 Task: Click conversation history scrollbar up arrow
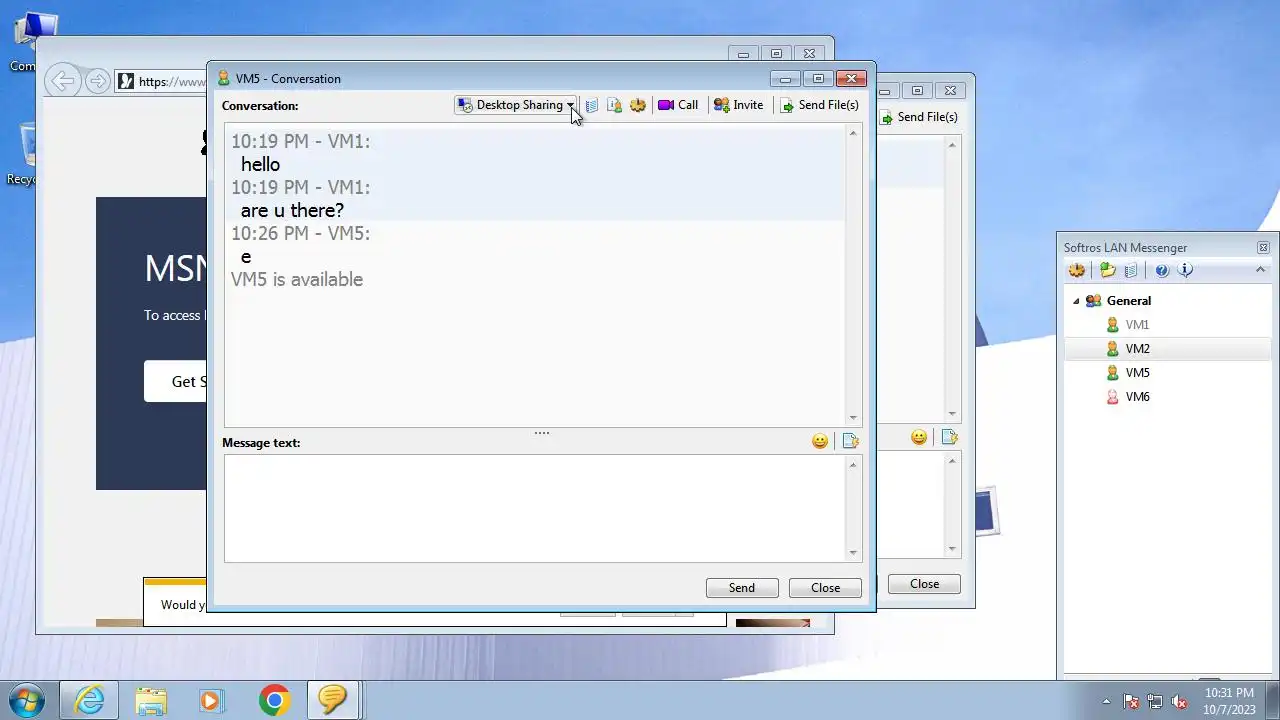(x=853, y=133)
